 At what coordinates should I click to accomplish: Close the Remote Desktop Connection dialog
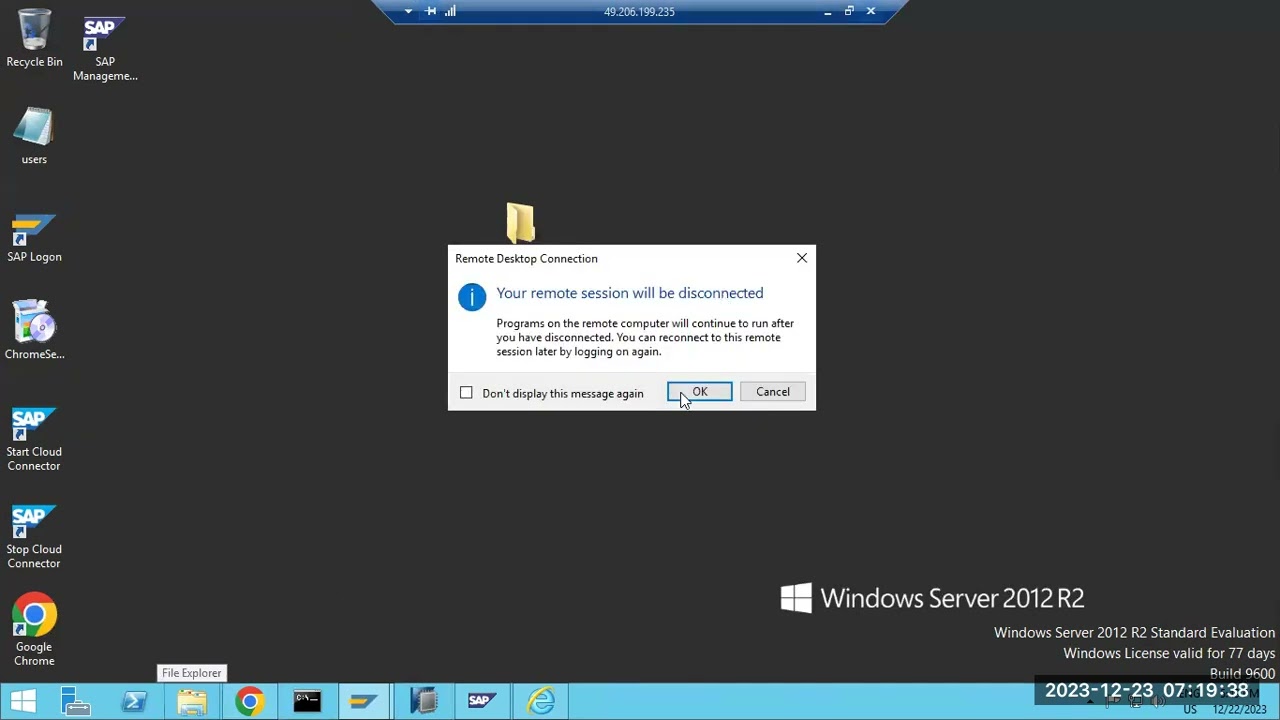[x=802, y=258]
